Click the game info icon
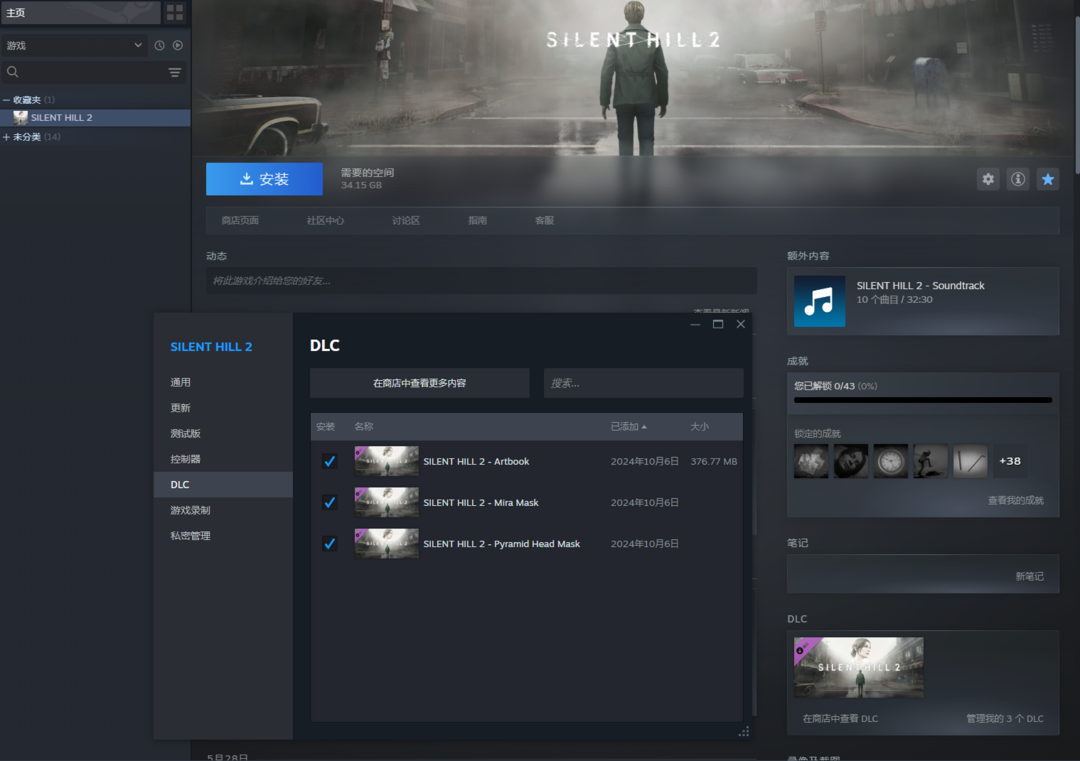 pyautogui.click(x=1018, y=179)
